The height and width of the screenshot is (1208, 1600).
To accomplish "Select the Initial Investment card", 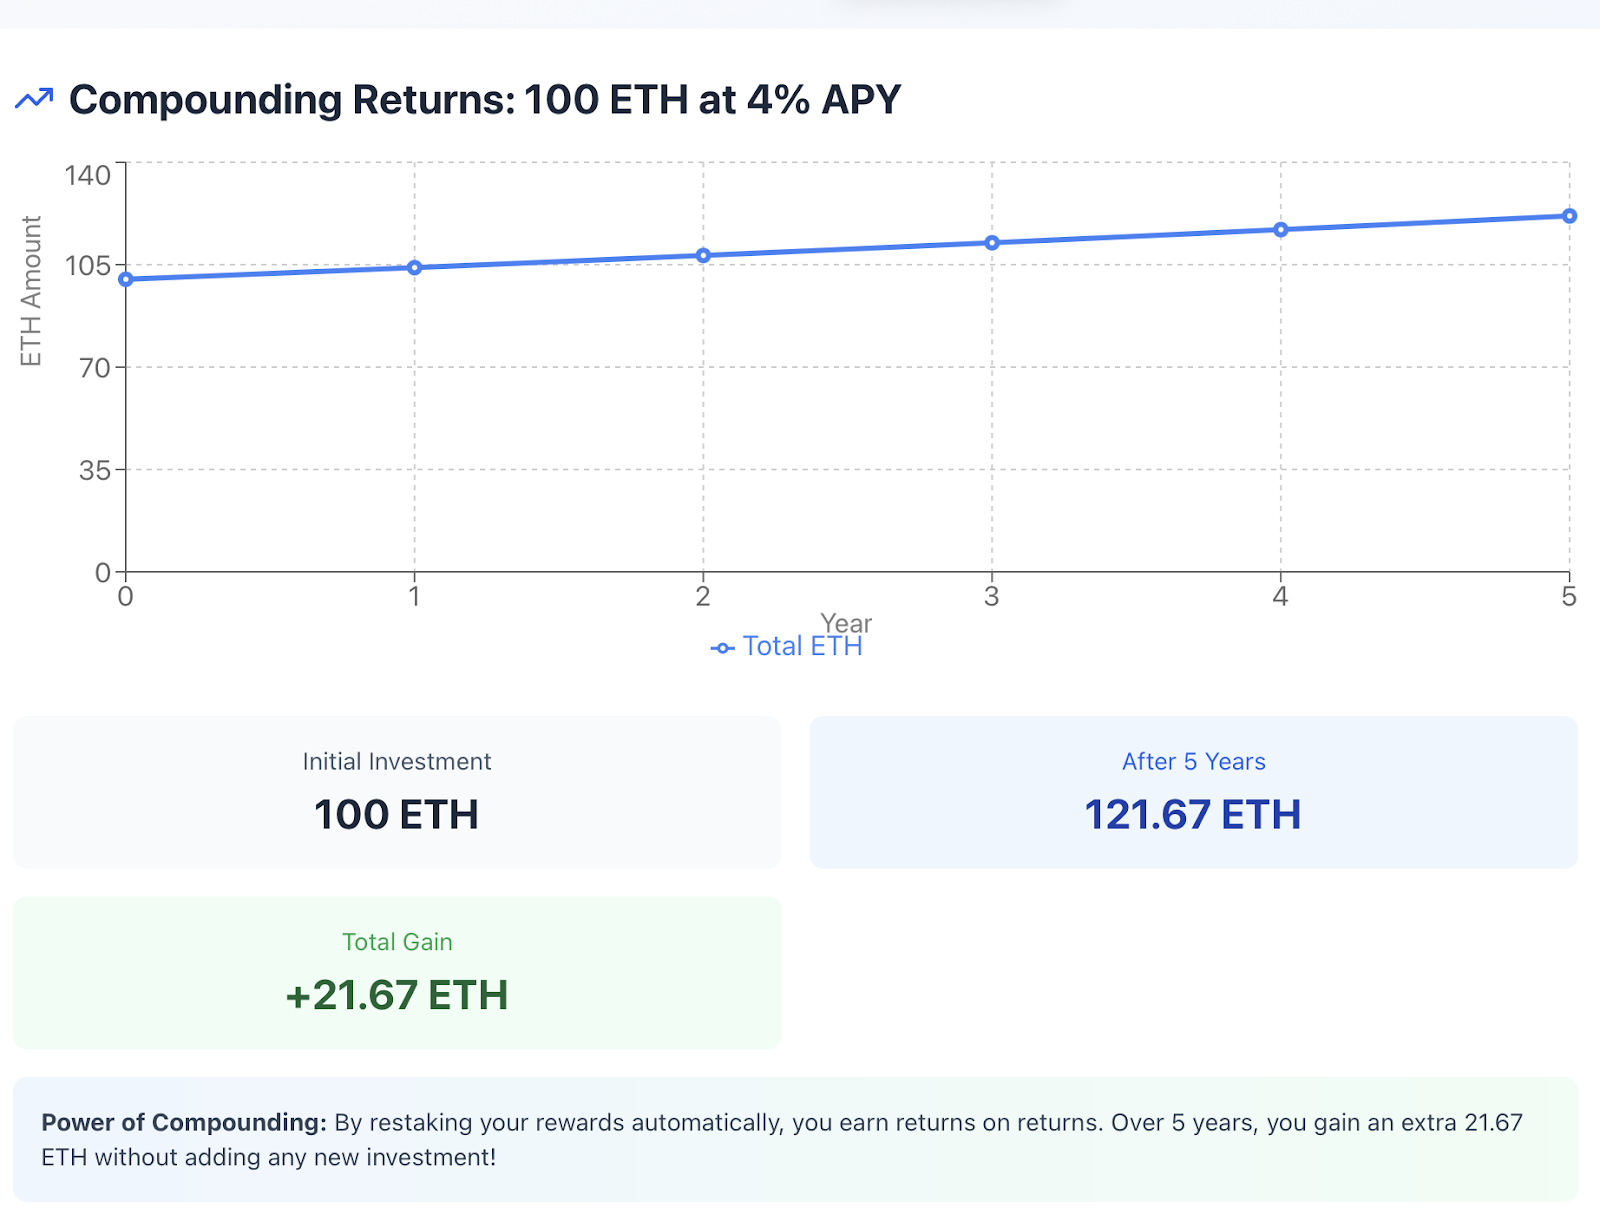I will coord(397,791).
